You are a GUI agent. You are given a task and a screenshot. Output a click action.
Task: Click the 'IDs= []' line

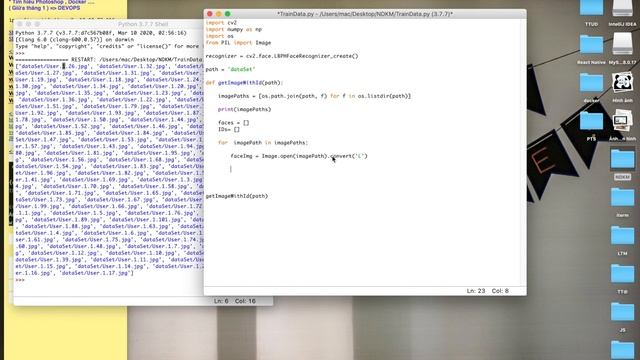[x=229, y=129]
